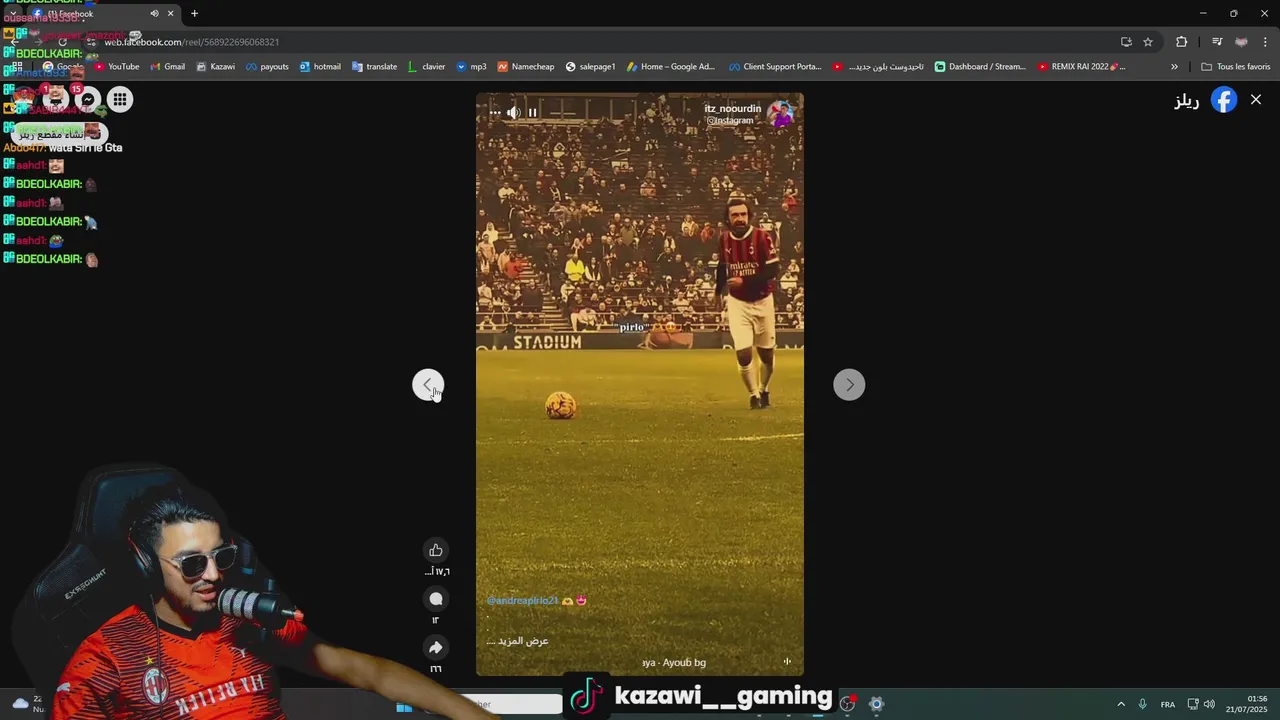Image resolution: width=1280 pixels, height=720 pixels.
Task: Open the reel audio track Ayoub bg
Action: click(674, 662)
